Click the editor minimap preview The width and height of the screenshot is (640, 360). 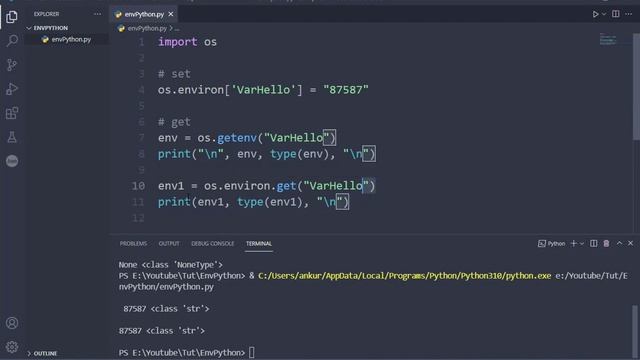click(608, 40)
